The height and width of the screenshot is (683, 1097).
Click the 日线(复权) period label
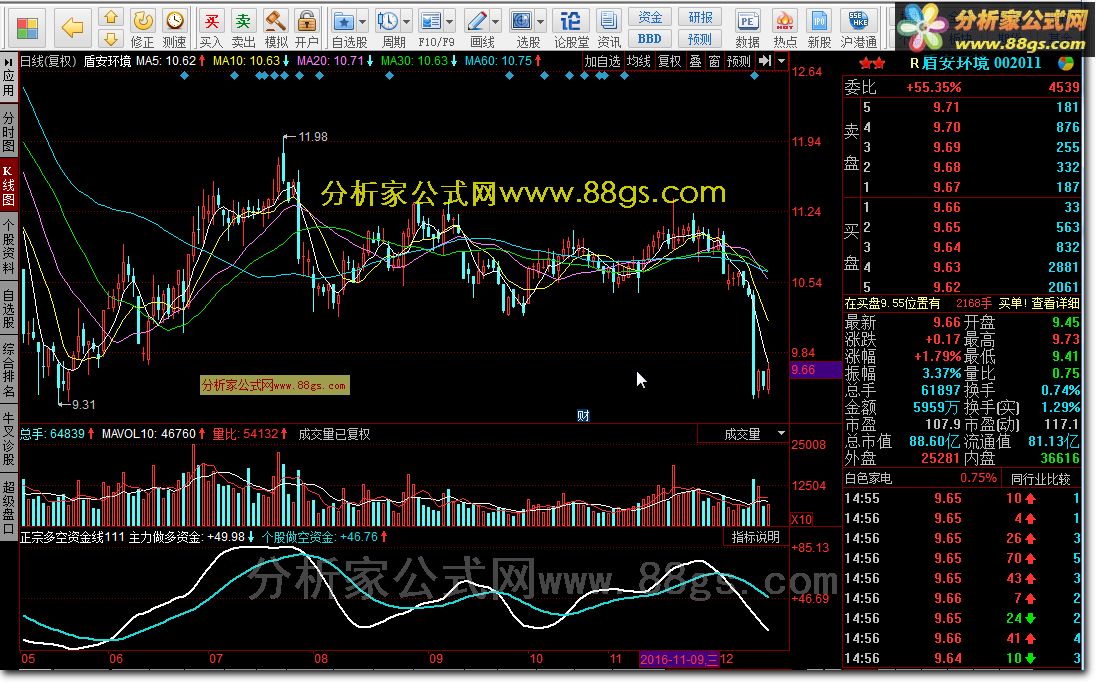(48, 61)
